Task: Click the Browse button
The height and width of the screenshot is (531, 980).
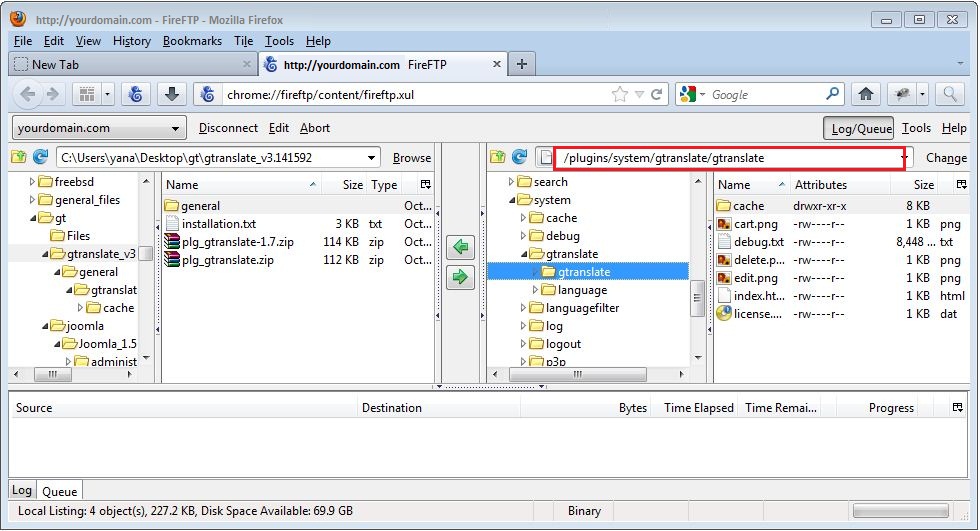Action: click(411, 158)
